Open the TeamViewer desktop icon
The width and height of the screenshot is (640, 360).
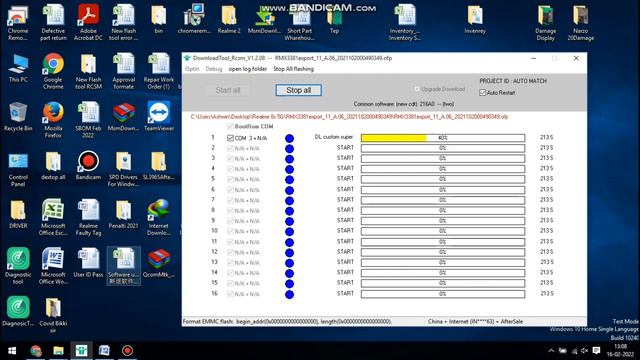pos(159,117)
